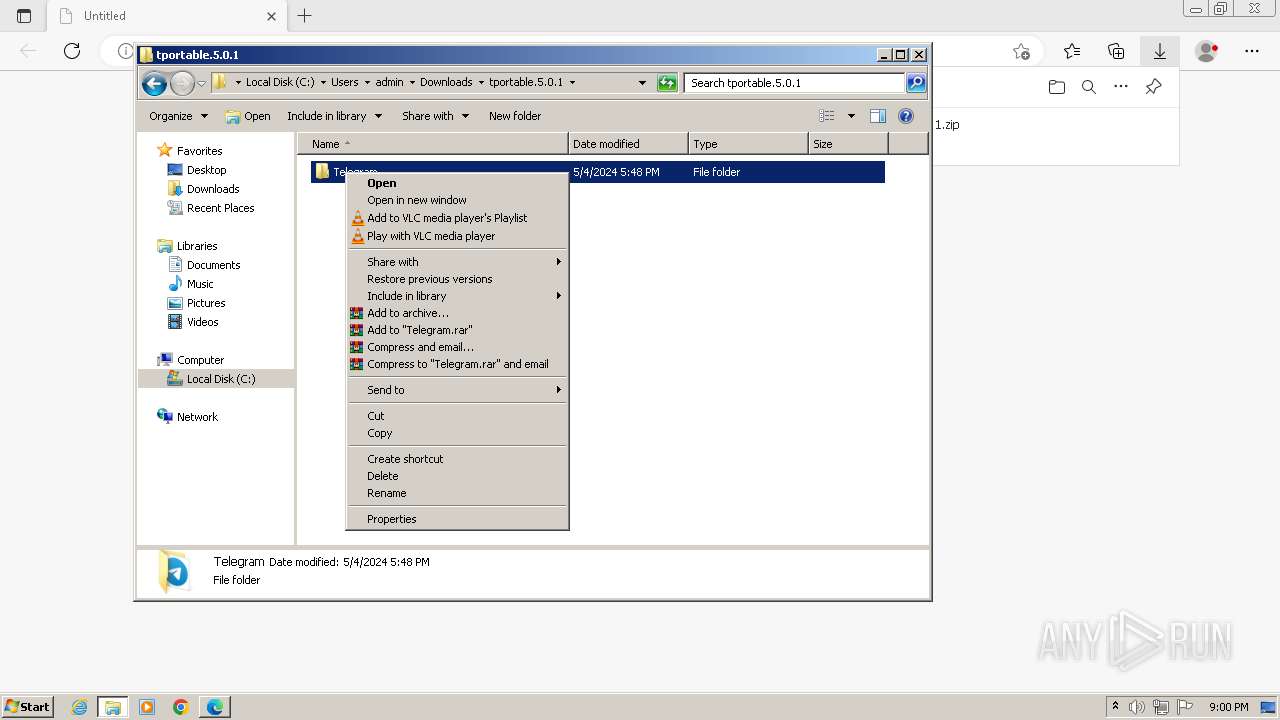
Task: Open recent locations dropdown beside the nav arrows
Action: (x=201, y=83)
